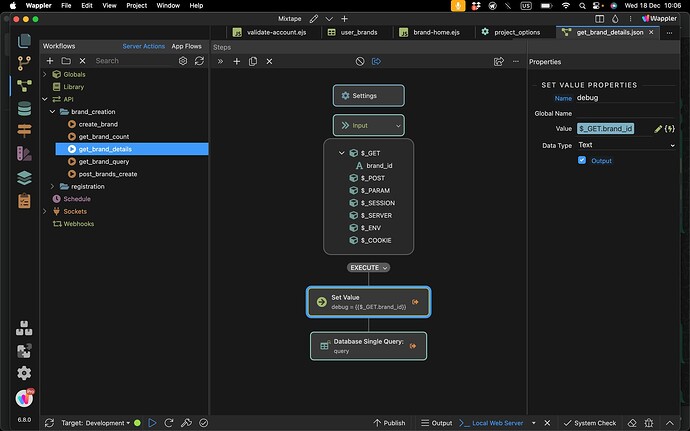Click the System Check button
This screenshot has height=431, width=690.
(590, 423)
